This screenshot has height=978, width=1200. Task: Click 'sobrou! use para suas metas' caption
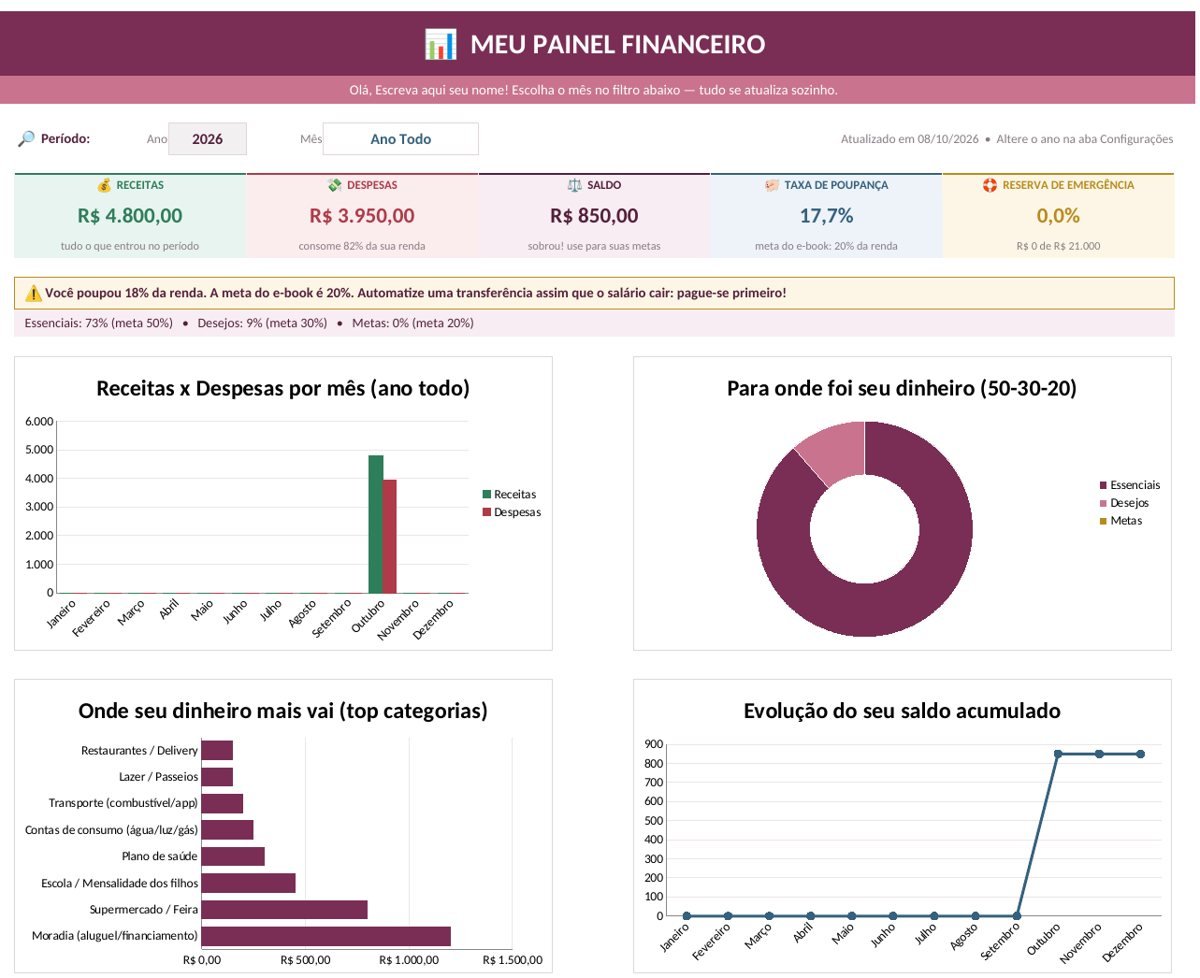pyautogui.click(x=594, y=246)
